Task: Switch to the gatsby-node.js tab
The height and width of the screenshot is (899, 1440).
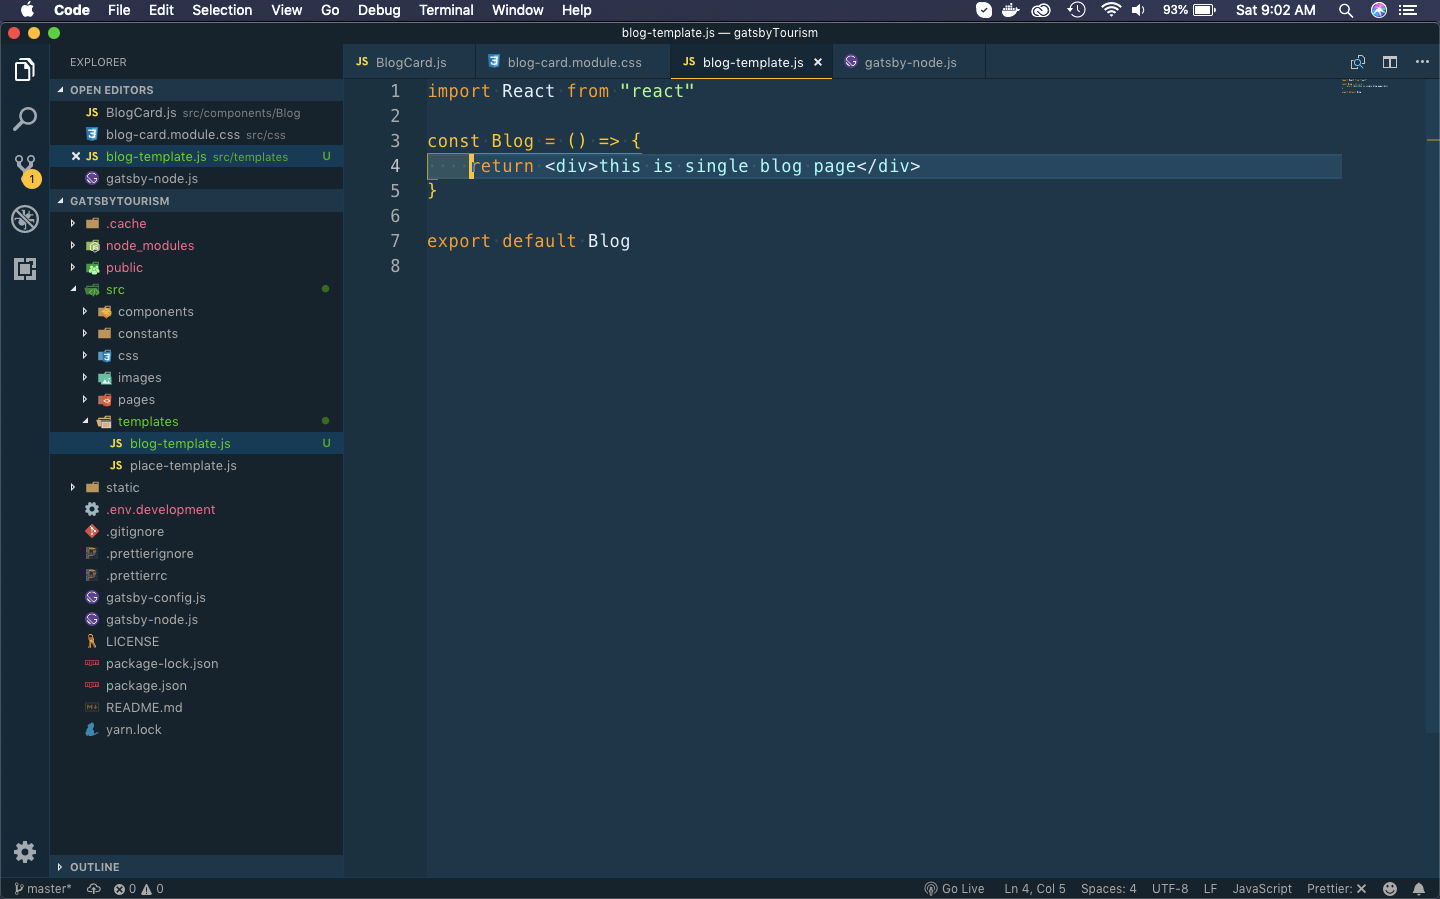Action: (x=909, y=62)
